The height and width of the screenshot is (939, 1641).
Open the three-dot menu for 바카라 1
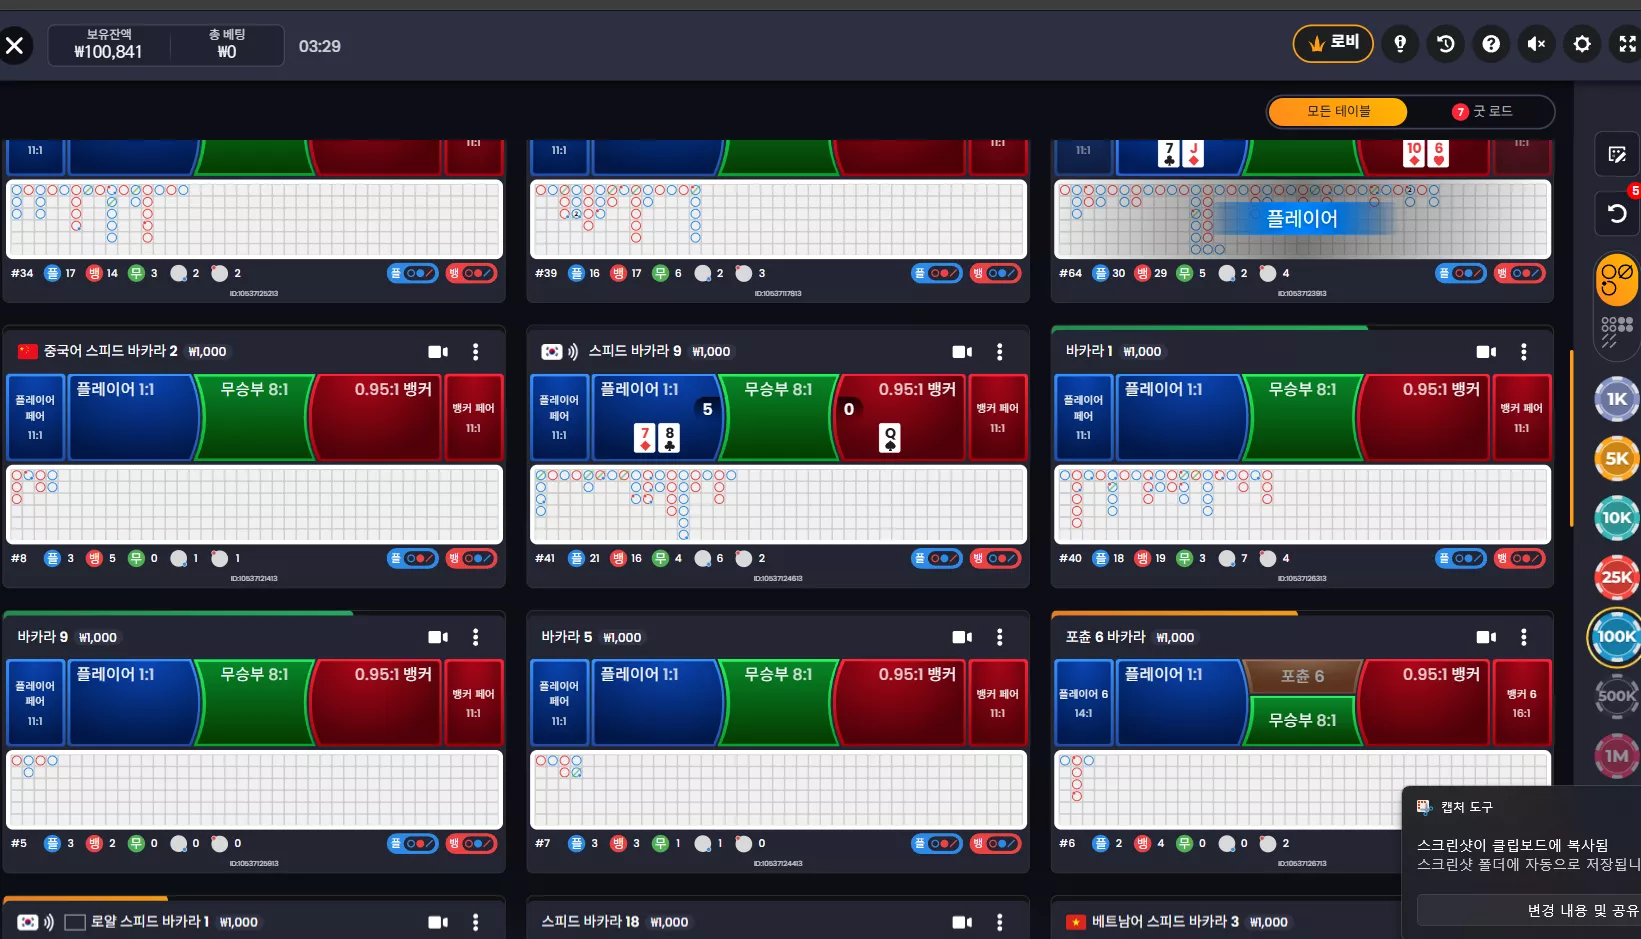[x=1524, y=352]
